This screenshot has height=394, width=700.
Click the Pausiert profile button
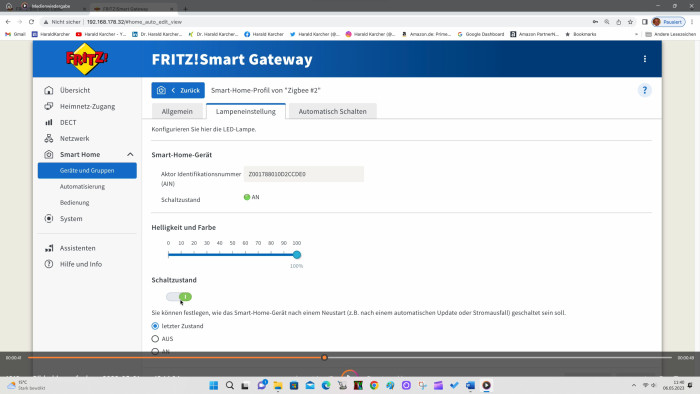668,21
